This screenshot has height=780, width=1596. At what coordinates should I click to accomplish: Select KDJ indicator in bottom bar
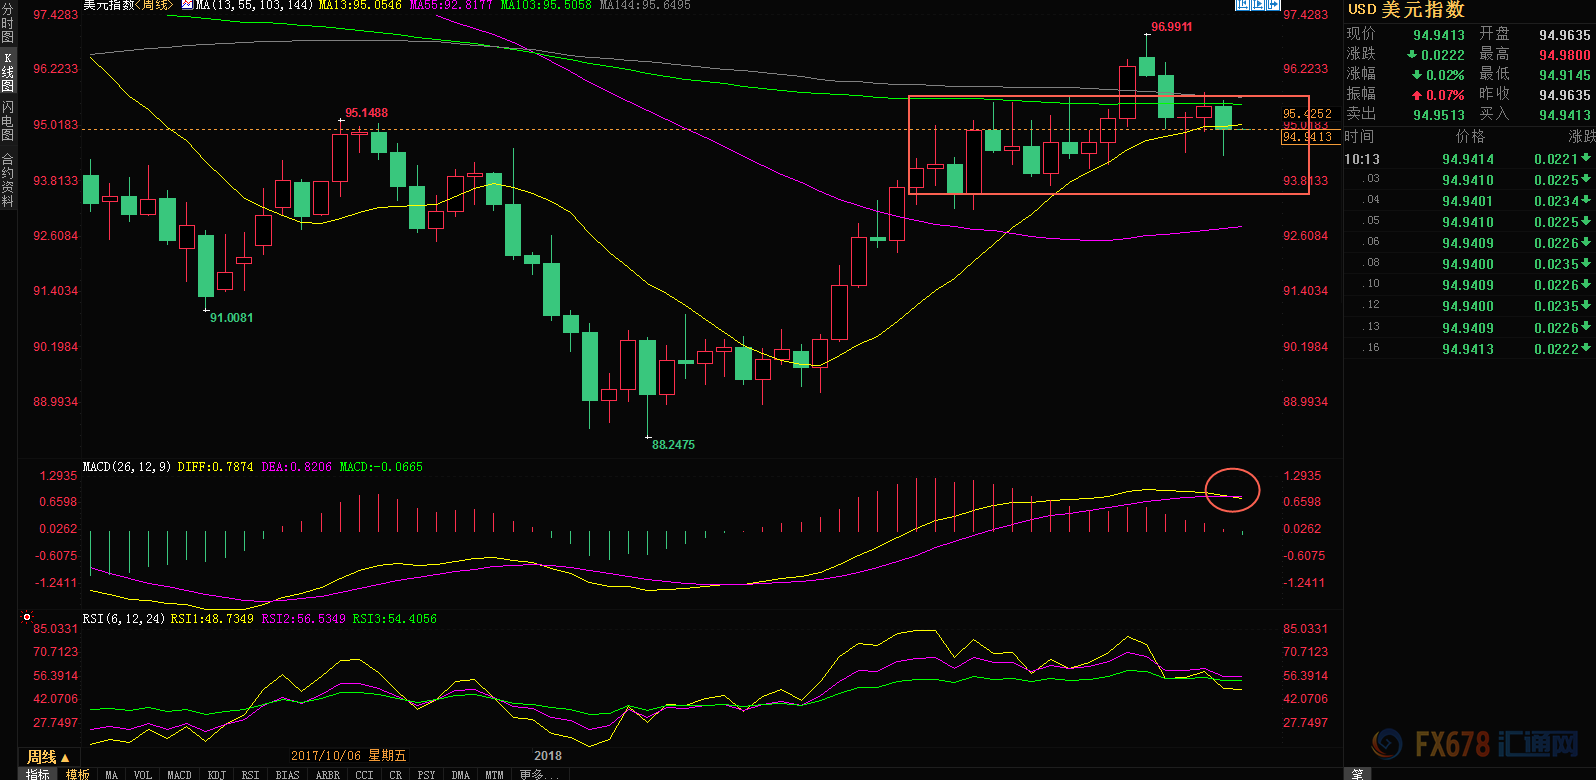click(216, 774)
